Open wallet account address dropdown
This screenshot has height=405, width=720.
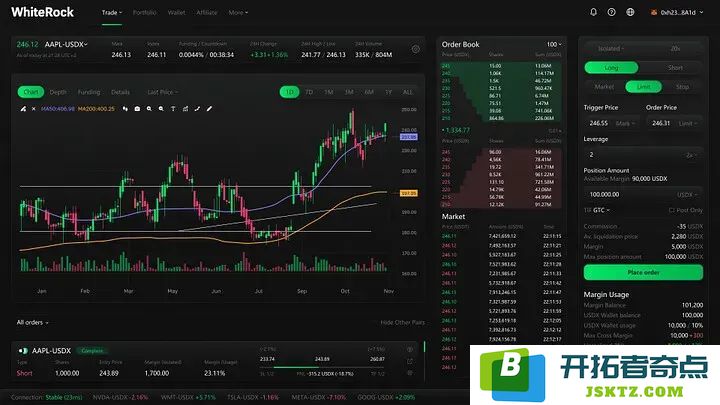pos(681,12)
